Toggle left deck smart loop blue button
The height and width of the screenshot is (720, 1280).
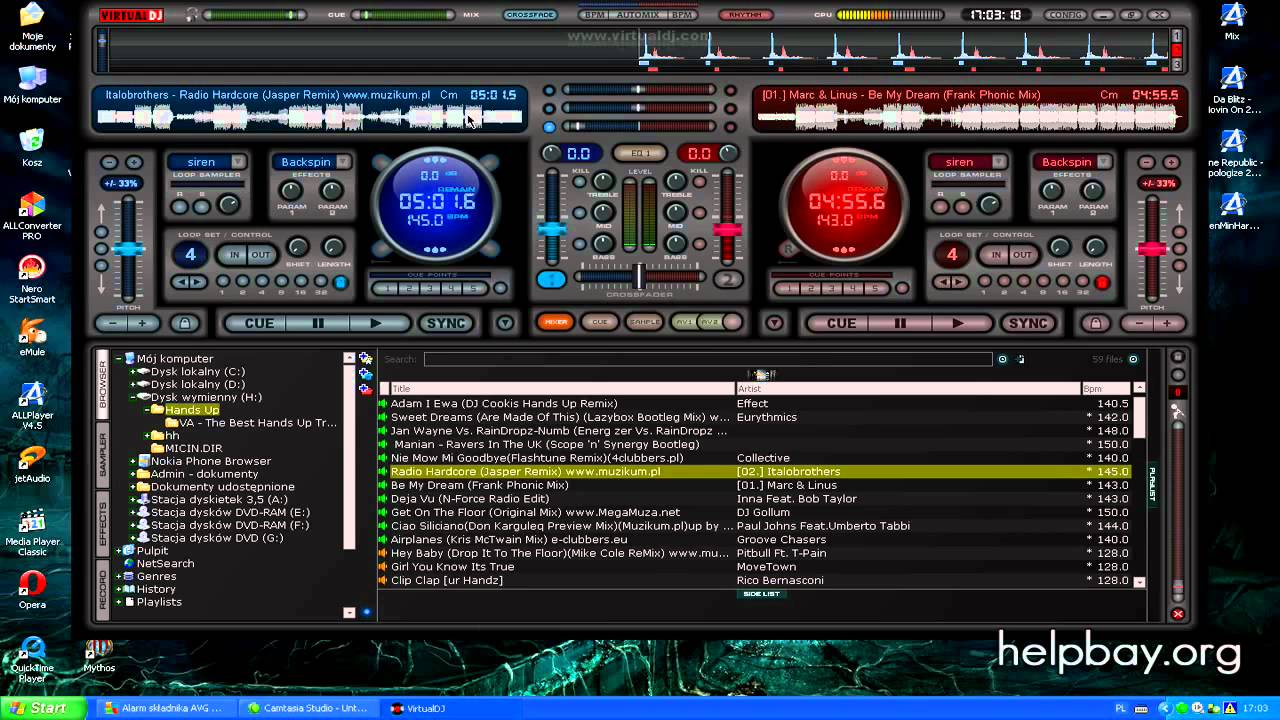tap(341, 282)
